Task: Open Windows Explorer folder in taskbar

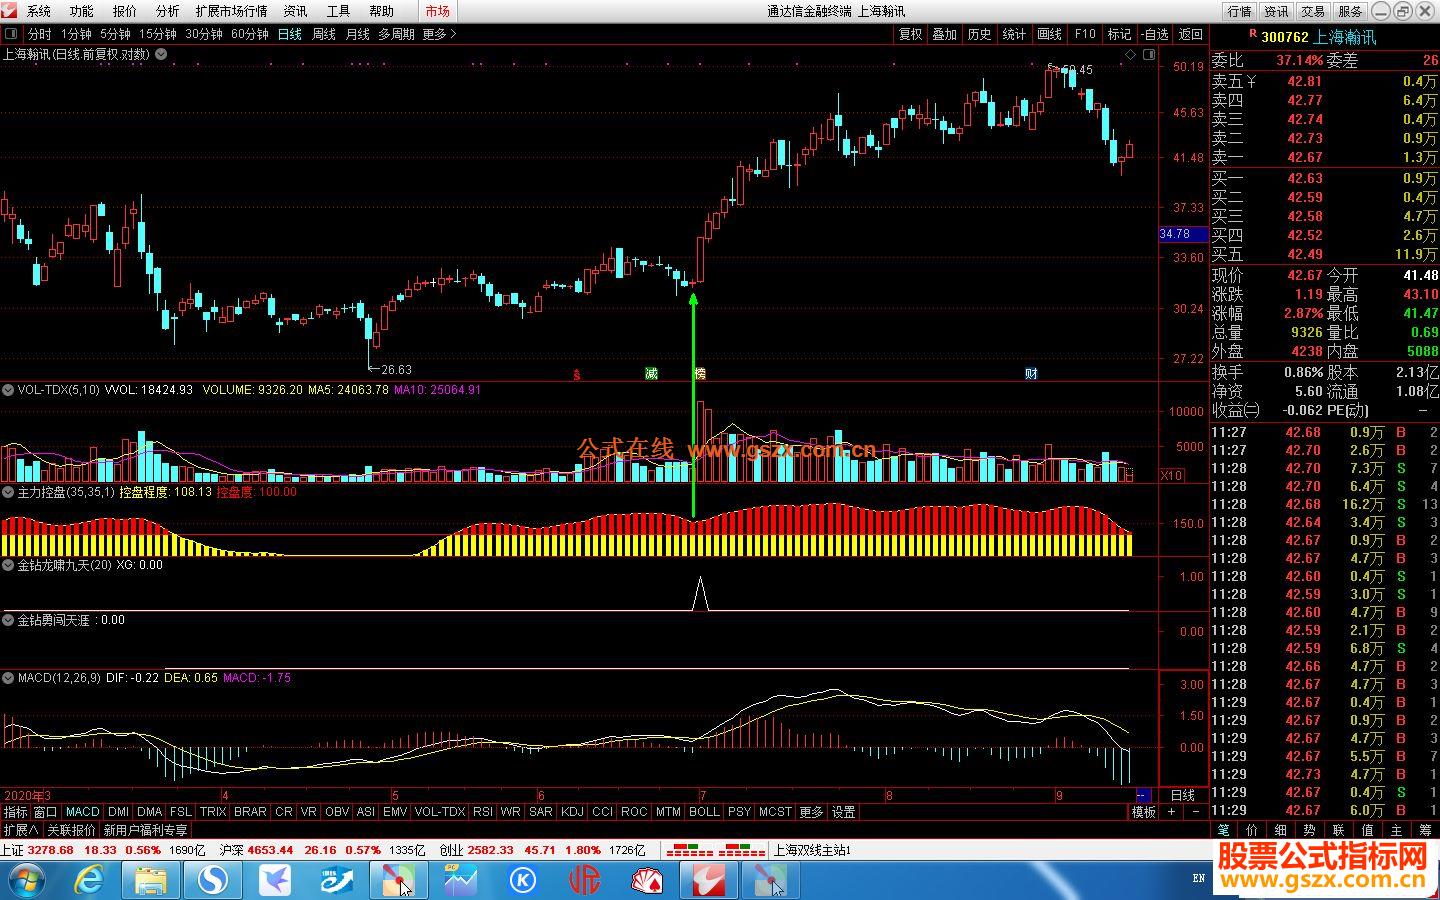Action: point(151,880)
